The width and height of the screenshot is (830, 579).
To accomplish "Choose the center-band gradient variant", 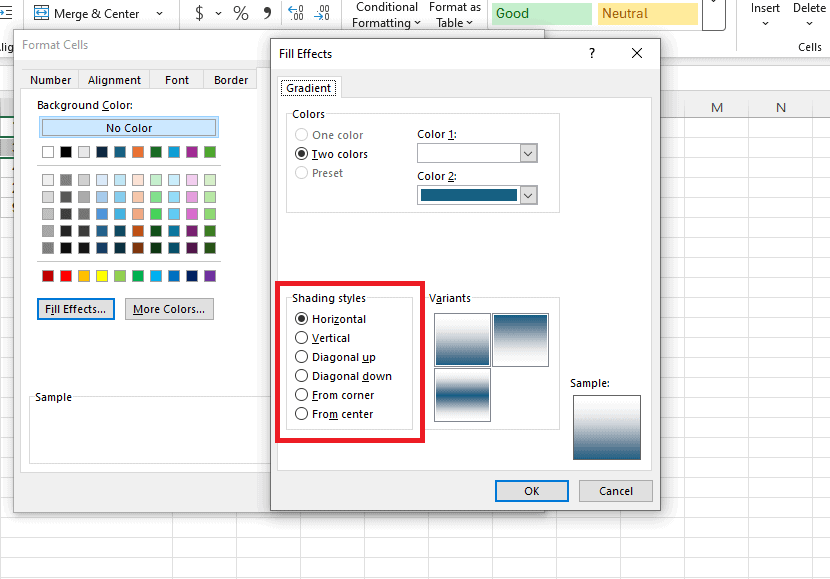I will (x=462, y=395).
